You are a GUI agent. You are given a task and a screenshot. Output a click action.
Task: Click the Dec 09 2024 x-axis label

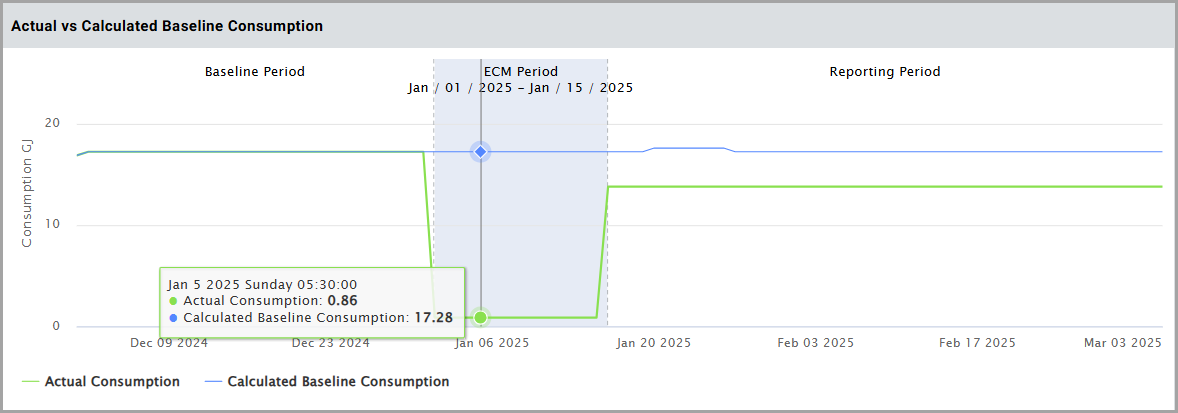tap(169, 342)
